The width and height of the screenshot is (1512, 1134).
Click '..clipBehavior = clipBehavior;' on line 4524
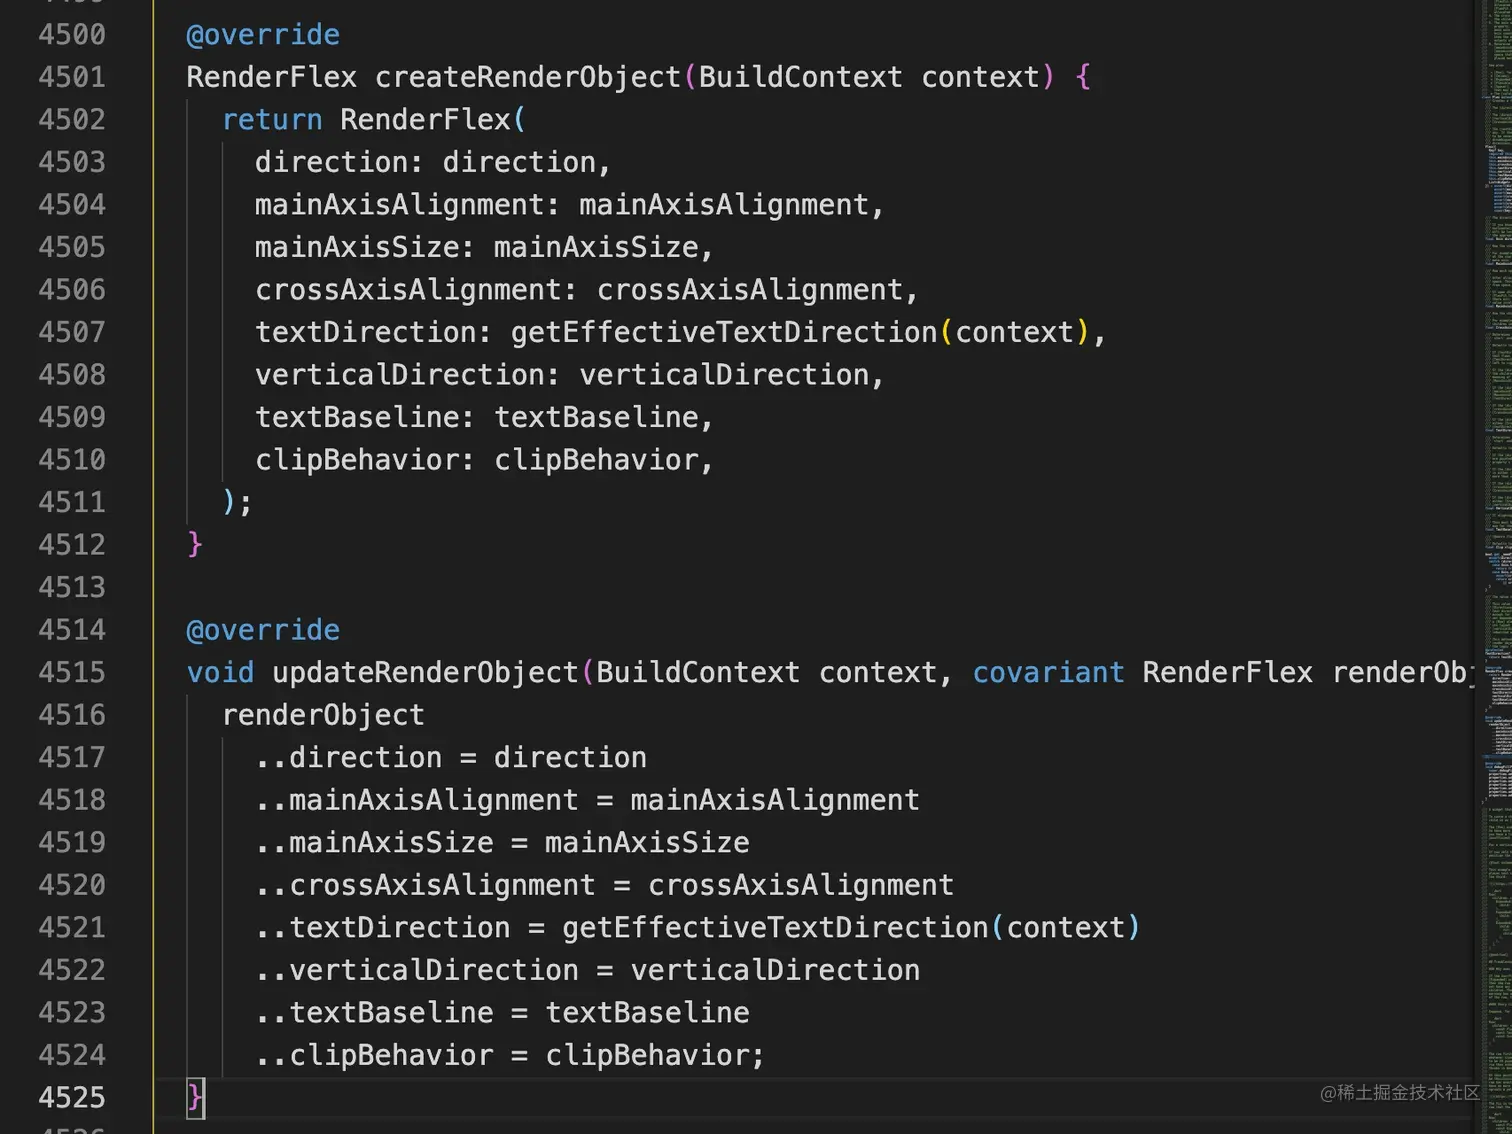coord(510,1055)
